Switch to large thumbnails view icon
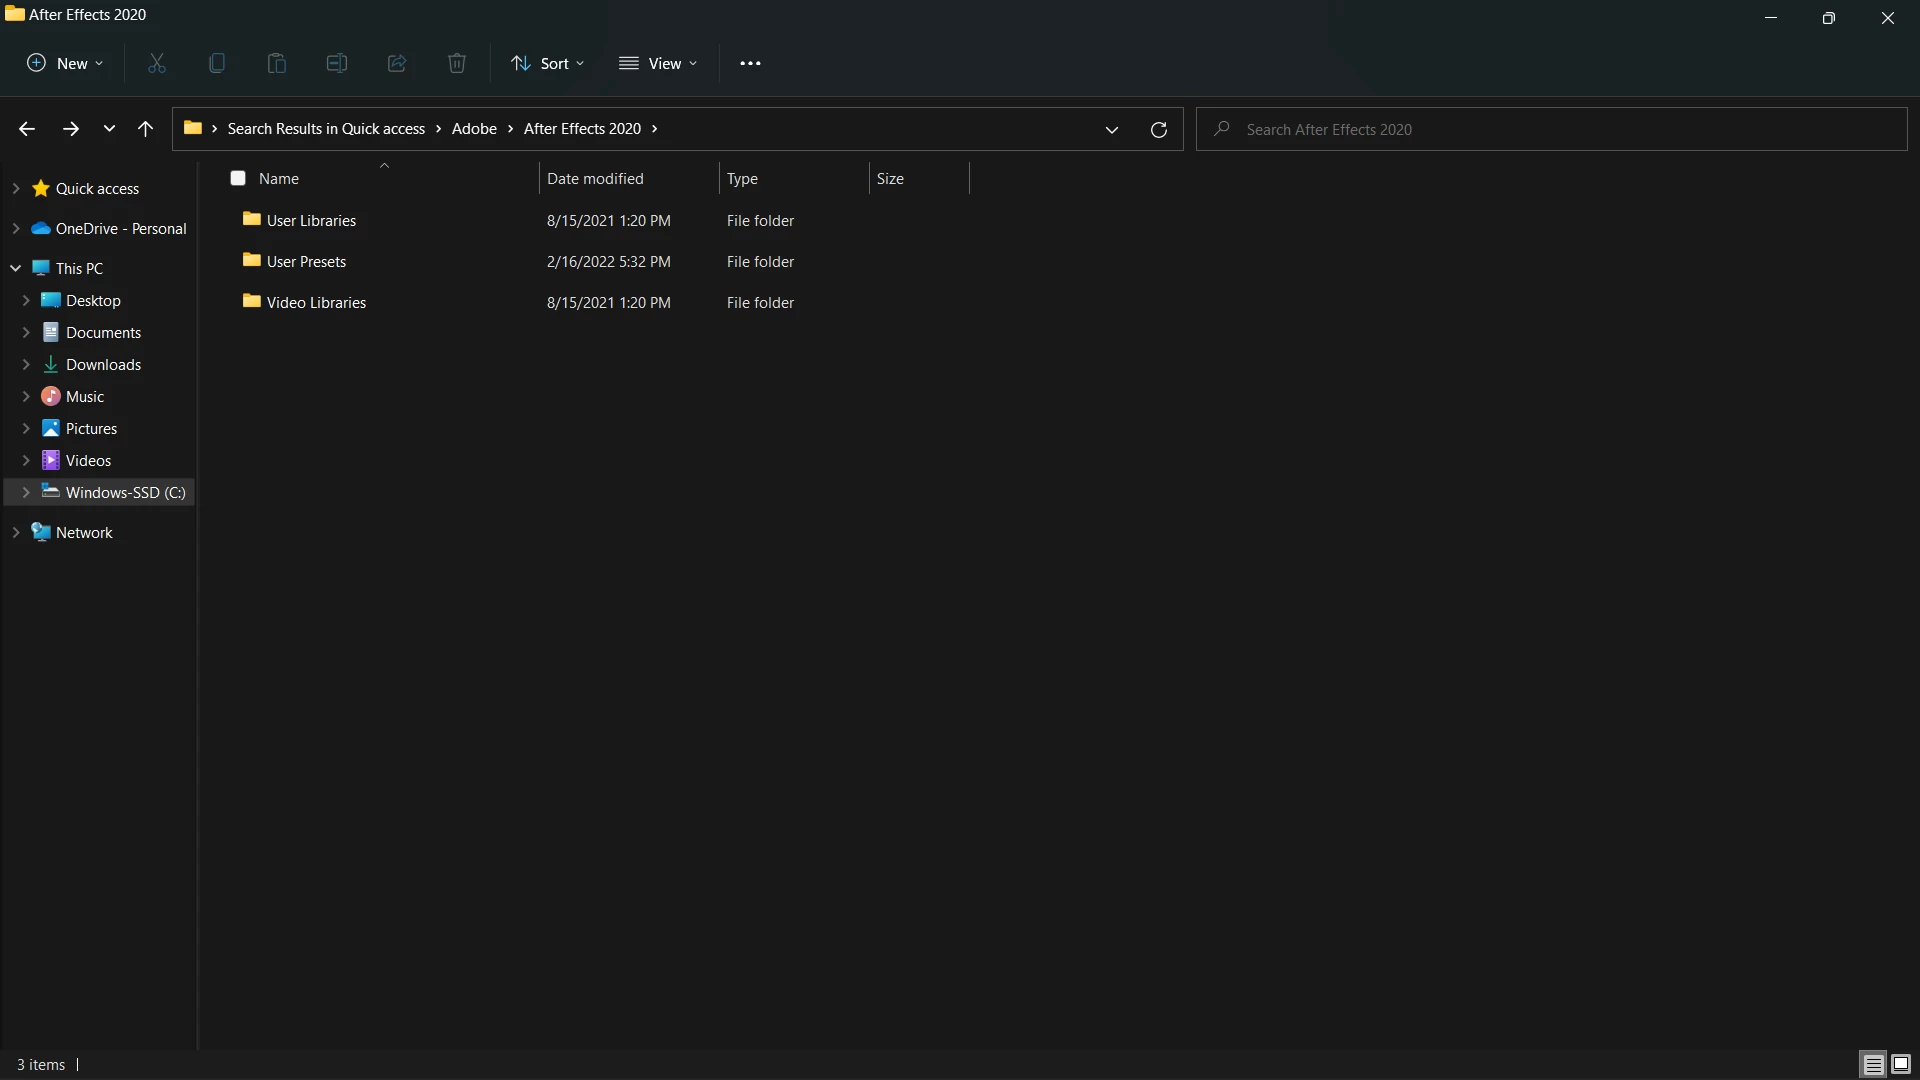This screenshot has width=1920, height=1080. coord(1901,1064)
